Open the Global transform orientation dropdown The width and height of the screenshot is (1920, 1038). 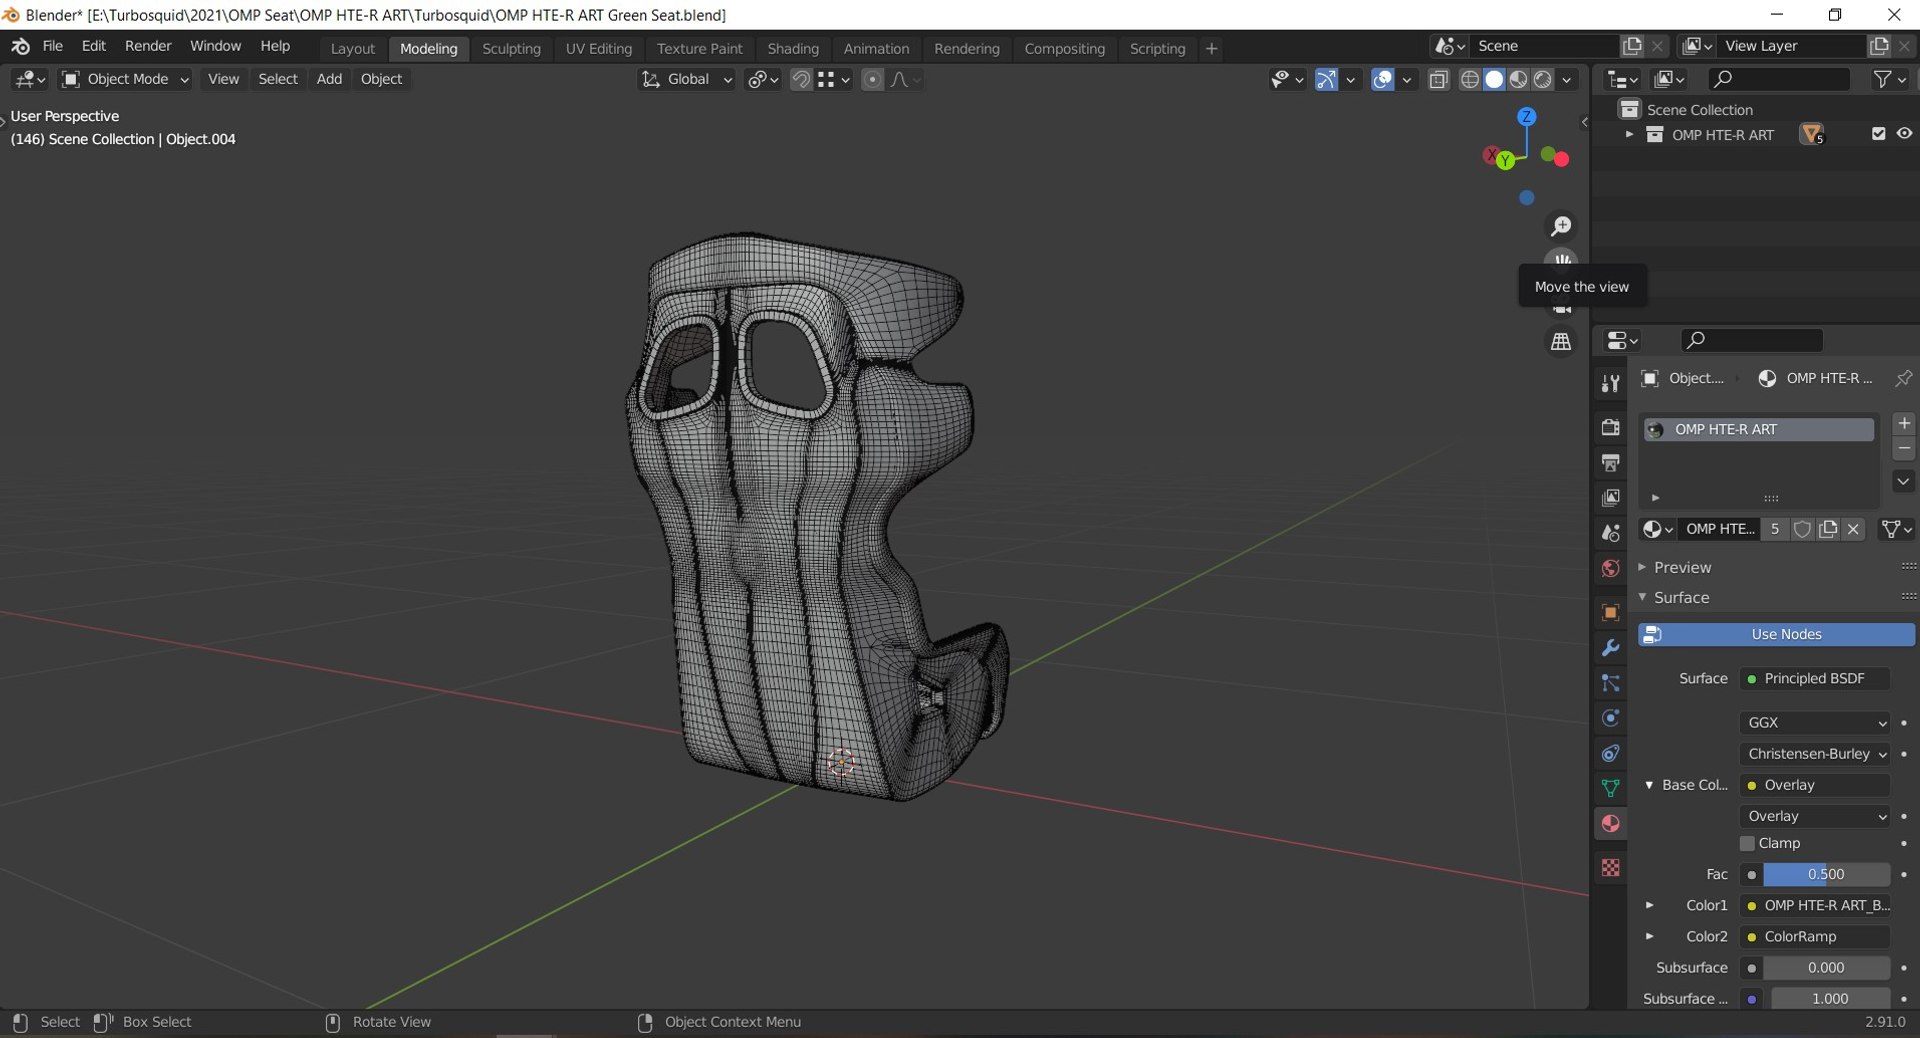pos(687,79)
